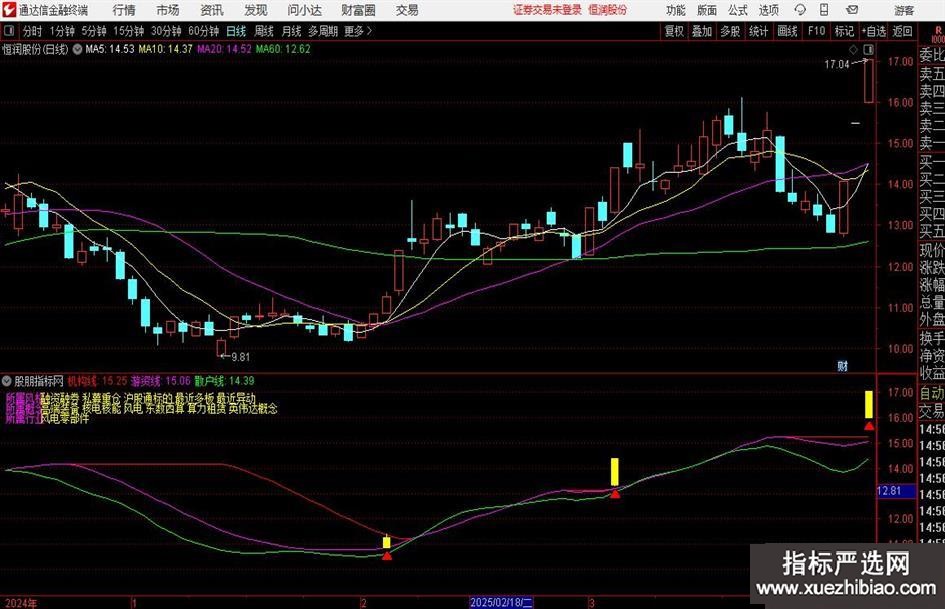This screenshot has width=945, height=609.
Task: Click the 游资线 15.06 indicator value
Action: [161, 381]
